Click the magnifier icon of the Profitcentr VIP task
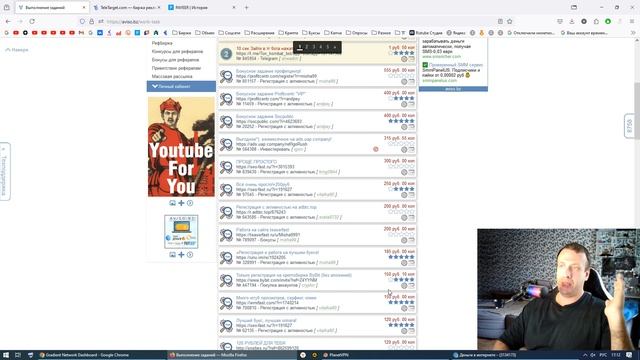Screen dimensions: 640x360 click(226, 99)
